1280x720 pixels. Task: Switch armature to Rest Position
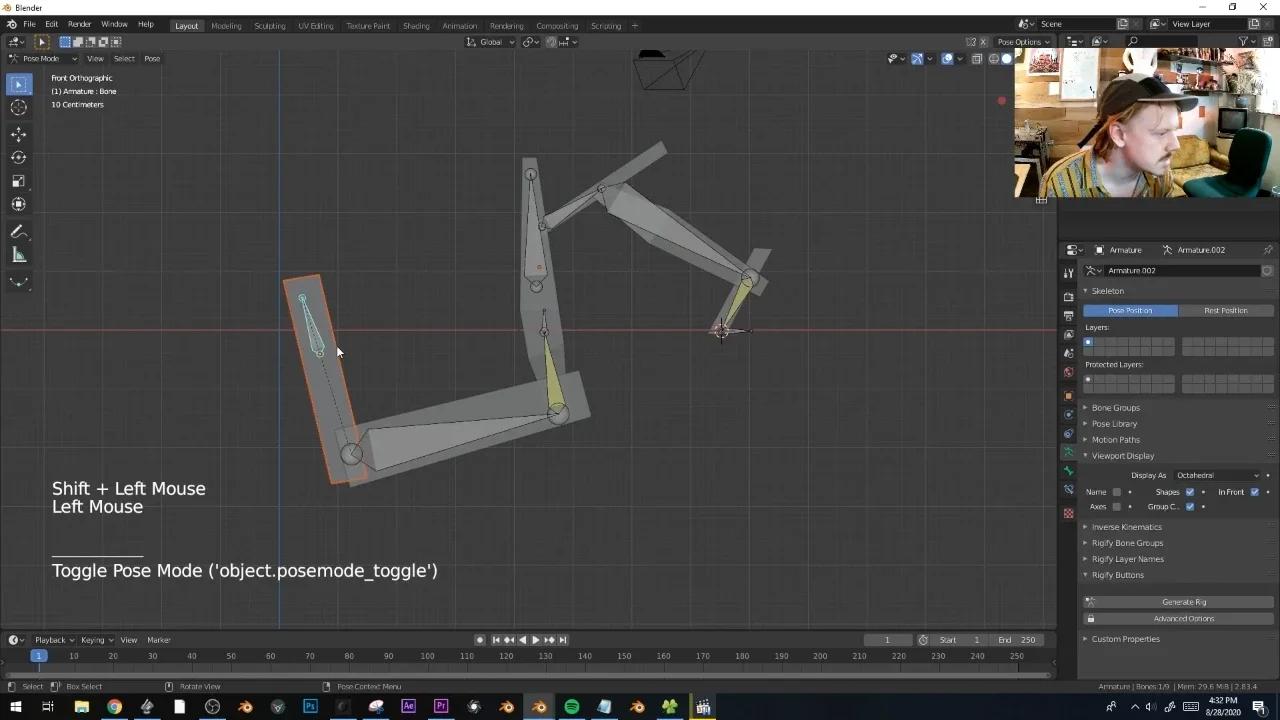(1225, 310)
